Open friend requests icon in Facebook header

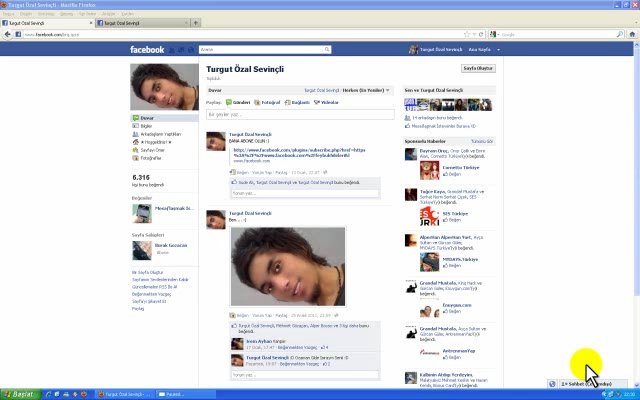point(172,50)
